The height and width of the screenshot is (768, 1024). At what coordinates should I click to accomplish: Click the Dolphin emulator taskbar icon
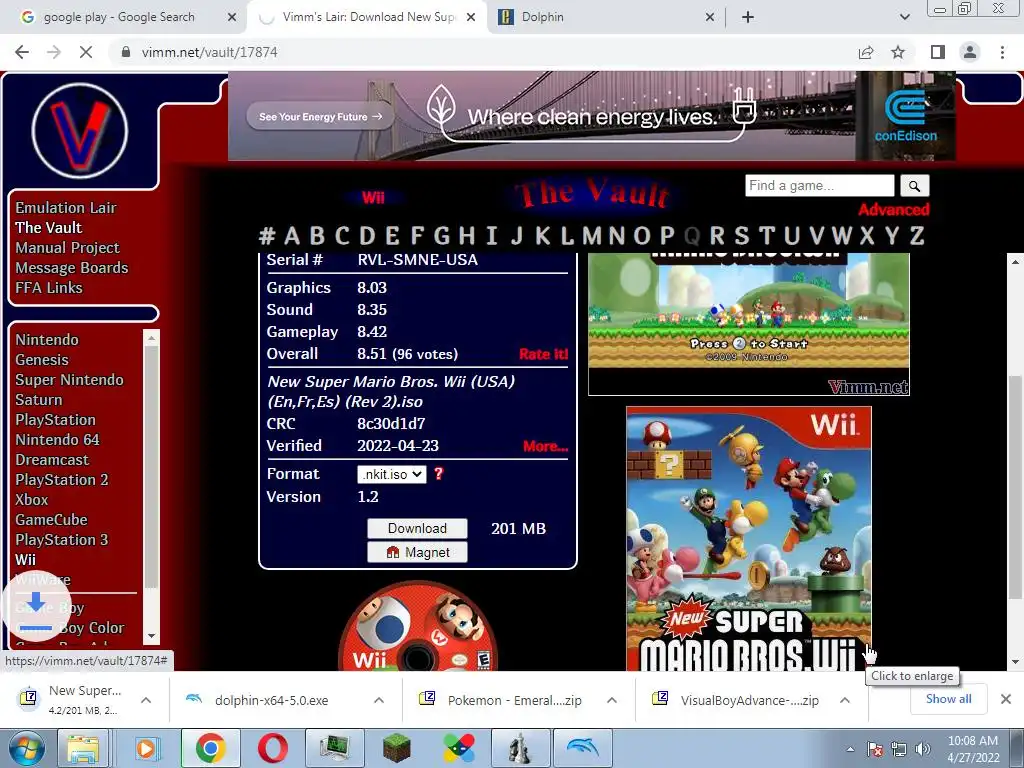pos(582,748)
